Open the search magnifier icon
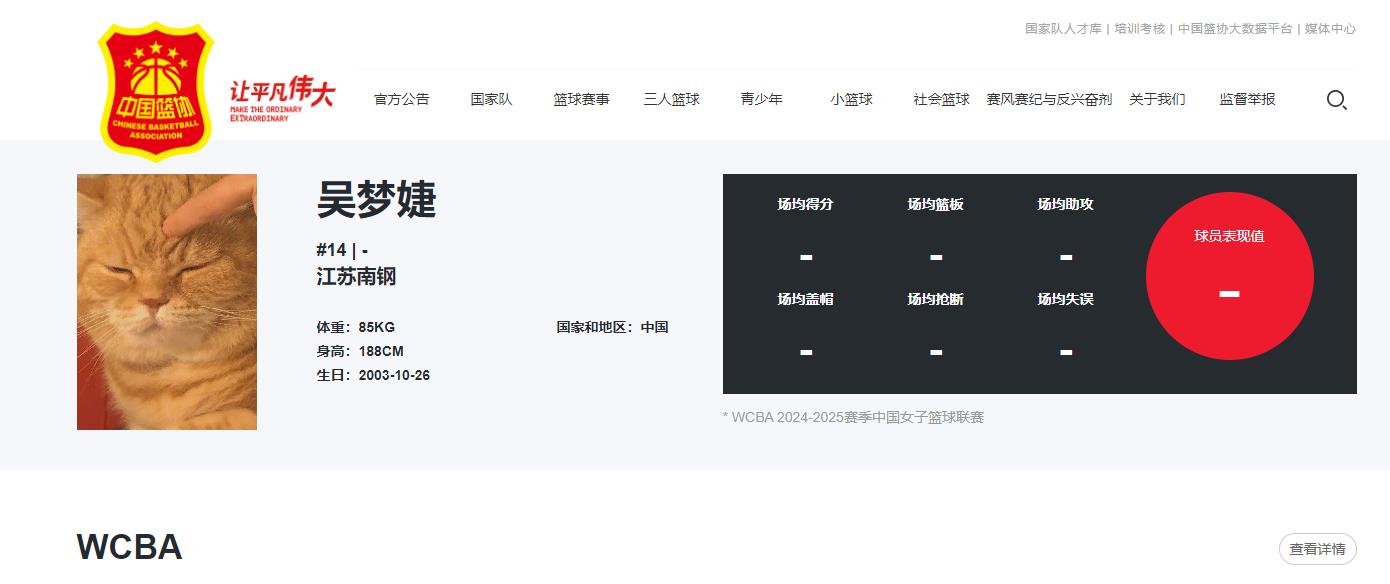1390x584 pixels. click(x=1336, y=99)
